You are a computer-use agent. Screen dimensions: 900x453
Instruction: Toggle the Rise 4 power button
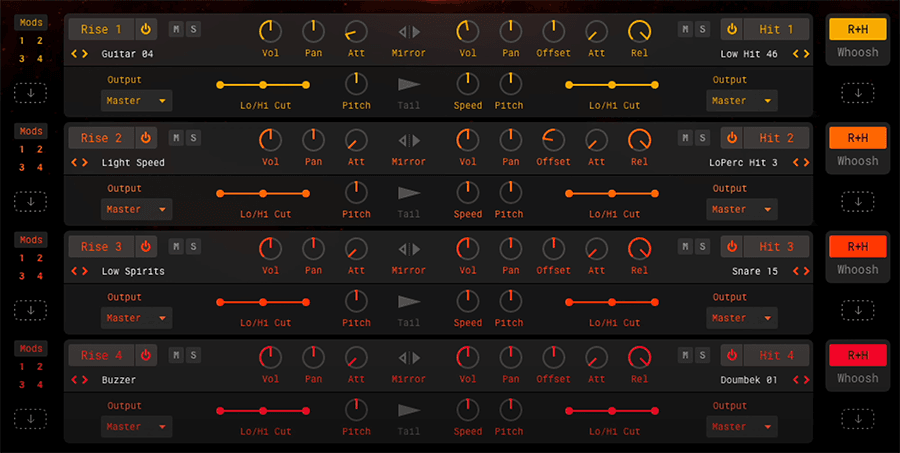(146, 355)
